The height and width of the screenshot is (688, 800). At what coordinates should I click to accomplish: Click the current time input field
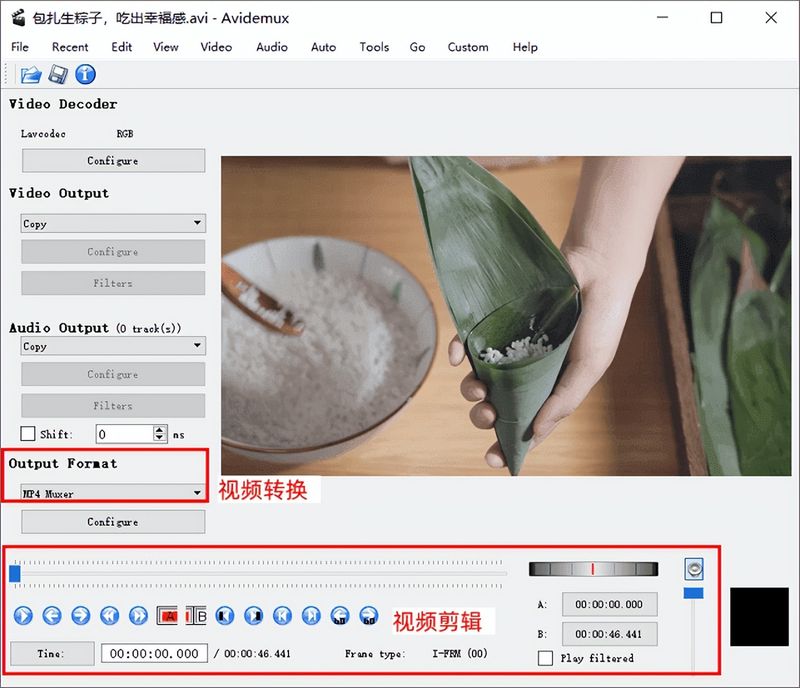154,653
